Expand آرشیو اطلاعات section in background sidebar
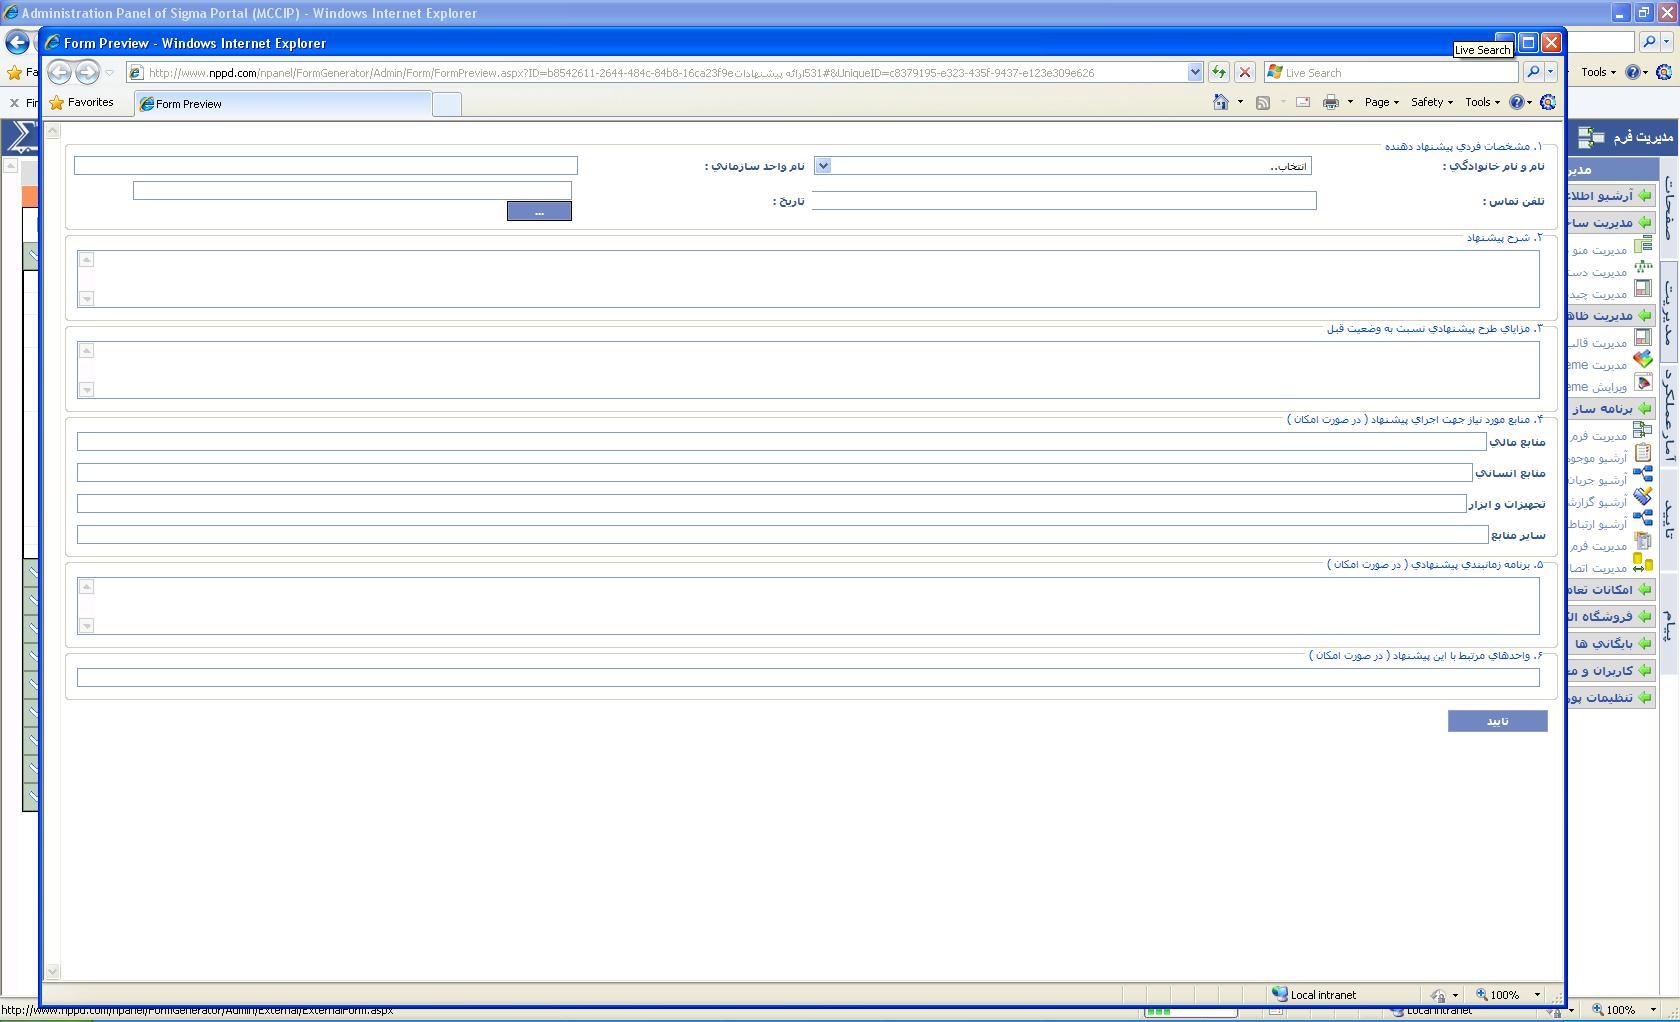The image size is (1680, 1022). (1610, 196)
